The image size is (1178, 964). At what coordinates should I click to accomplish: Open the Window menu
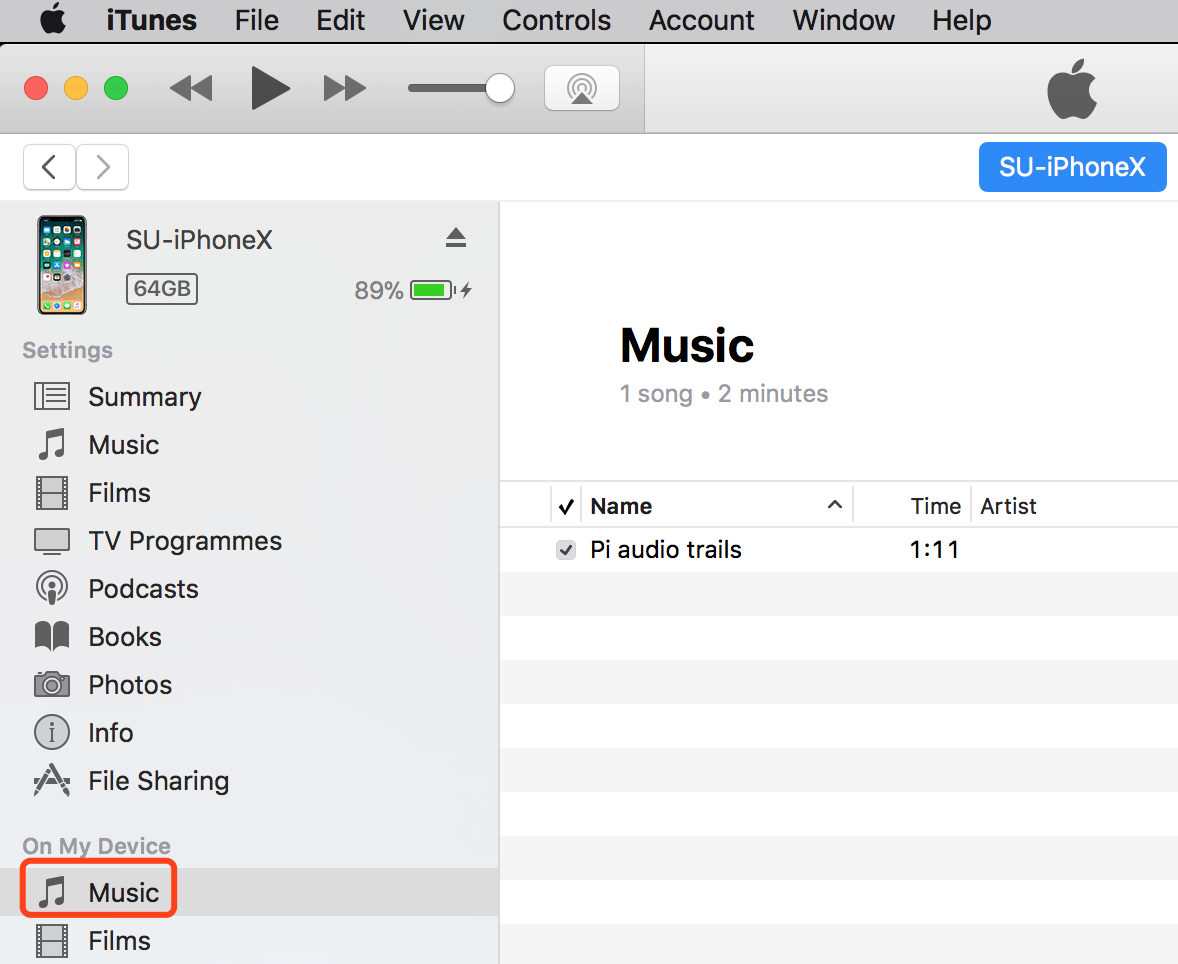844,20
